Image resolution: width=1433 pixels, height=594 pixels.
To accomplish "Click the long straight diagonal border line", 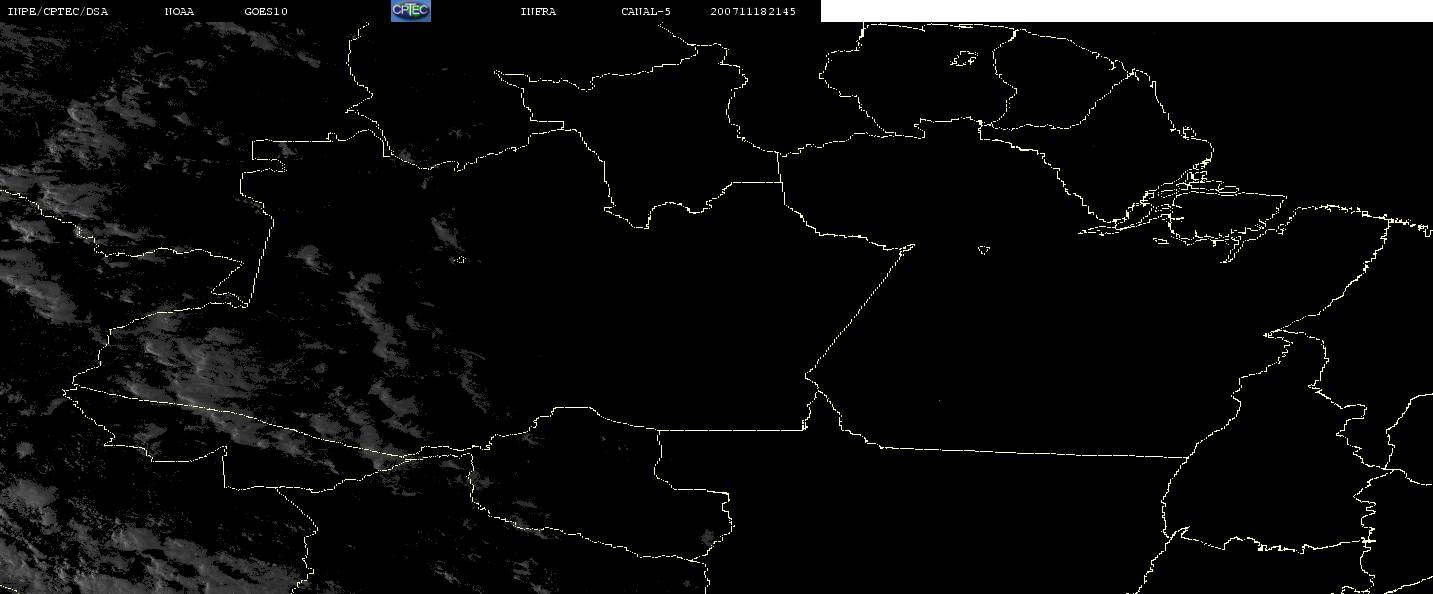I will 858,311.
